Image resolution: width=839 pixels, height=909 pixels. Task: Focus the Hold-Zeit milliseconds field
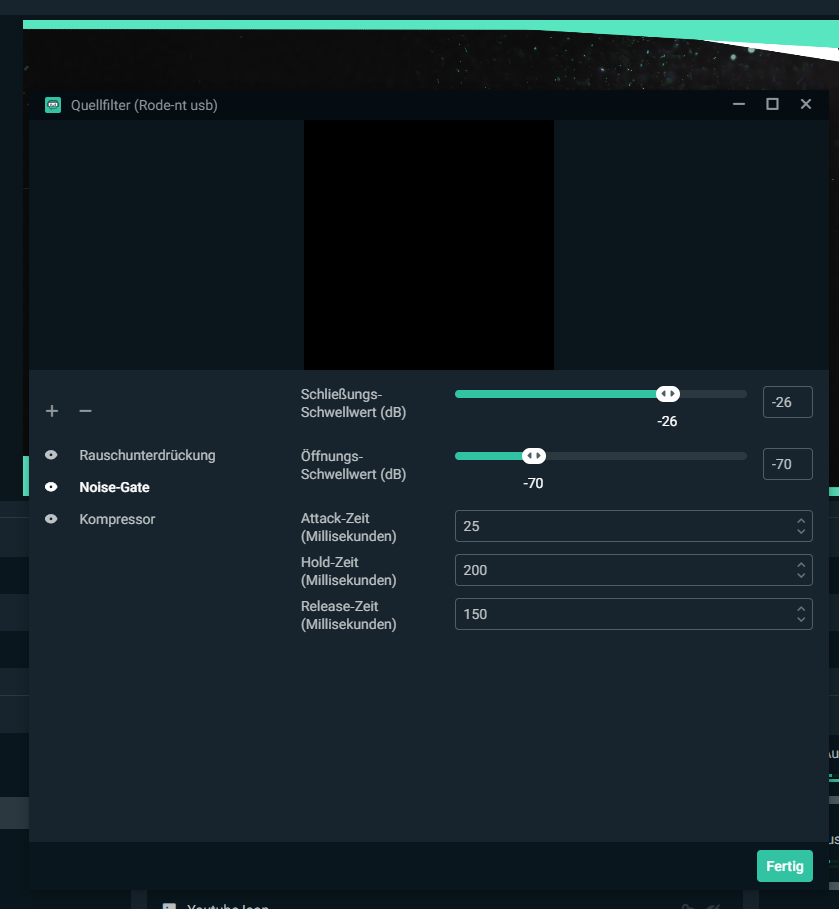tap(620, 570)
